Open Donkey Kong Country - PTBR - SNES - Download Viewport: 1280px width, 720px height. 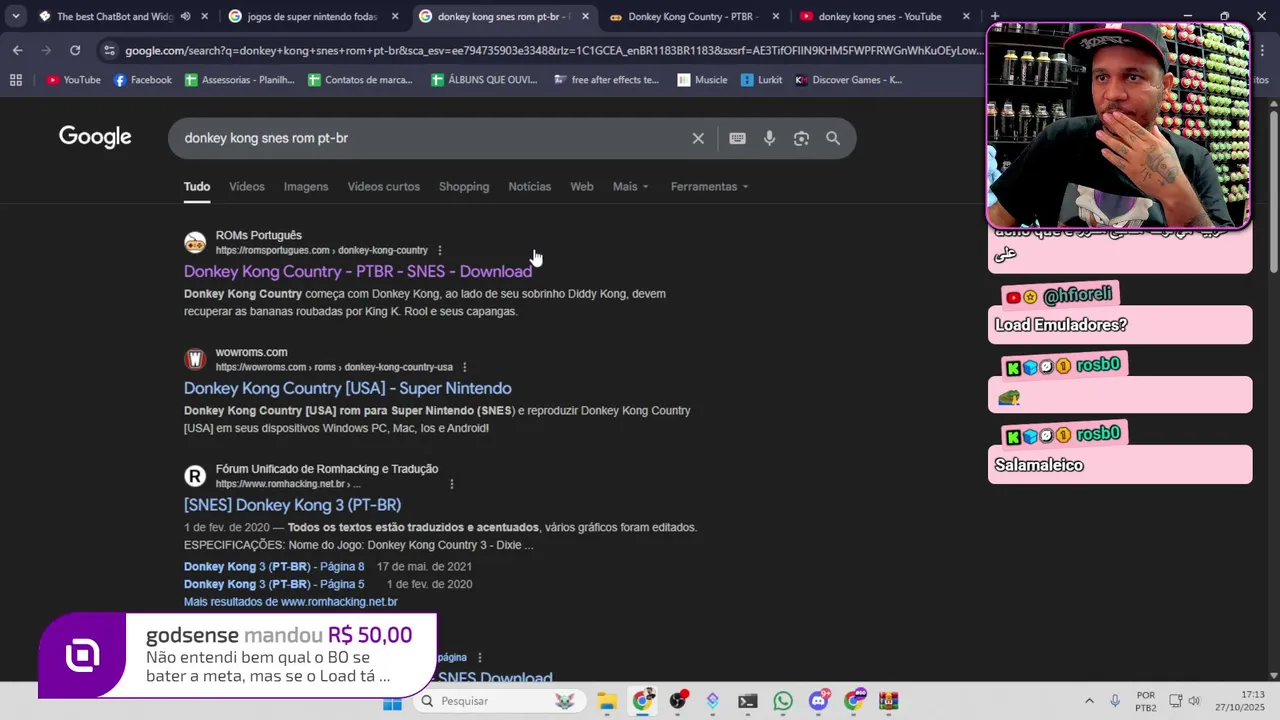click(x=358, y=272)
